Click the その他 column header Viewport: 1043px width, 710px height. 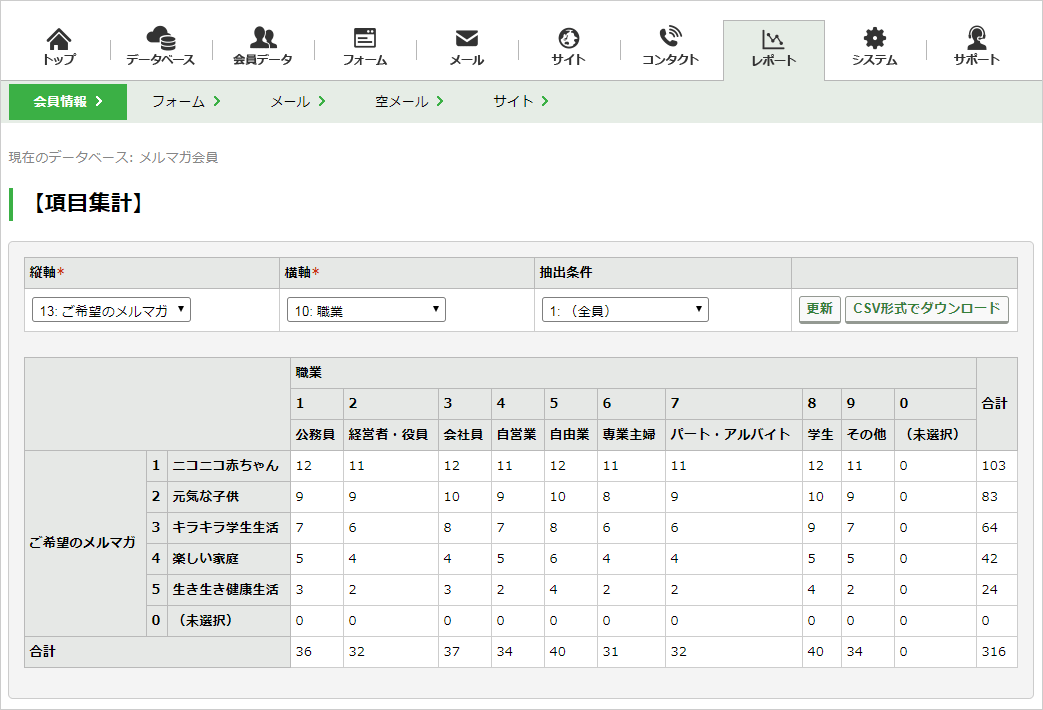coord(867,435)
